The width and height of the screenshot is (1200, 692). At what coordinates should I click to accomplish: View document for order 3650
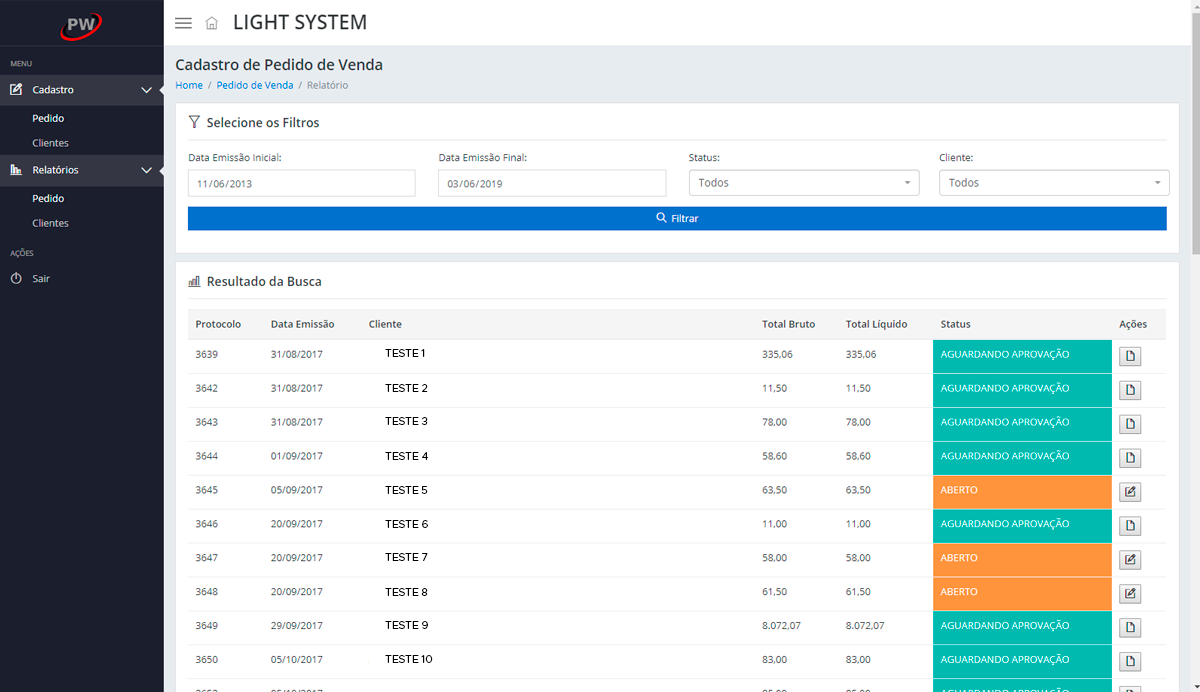pyautogui.click(x=1130, y=663)
